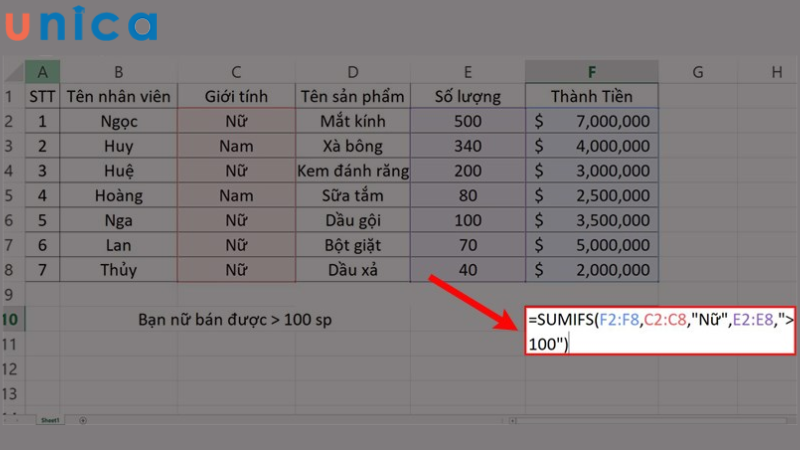Click the 'Dầu xả' product cell
Screen dimensions: 800x450
[353, 270]
